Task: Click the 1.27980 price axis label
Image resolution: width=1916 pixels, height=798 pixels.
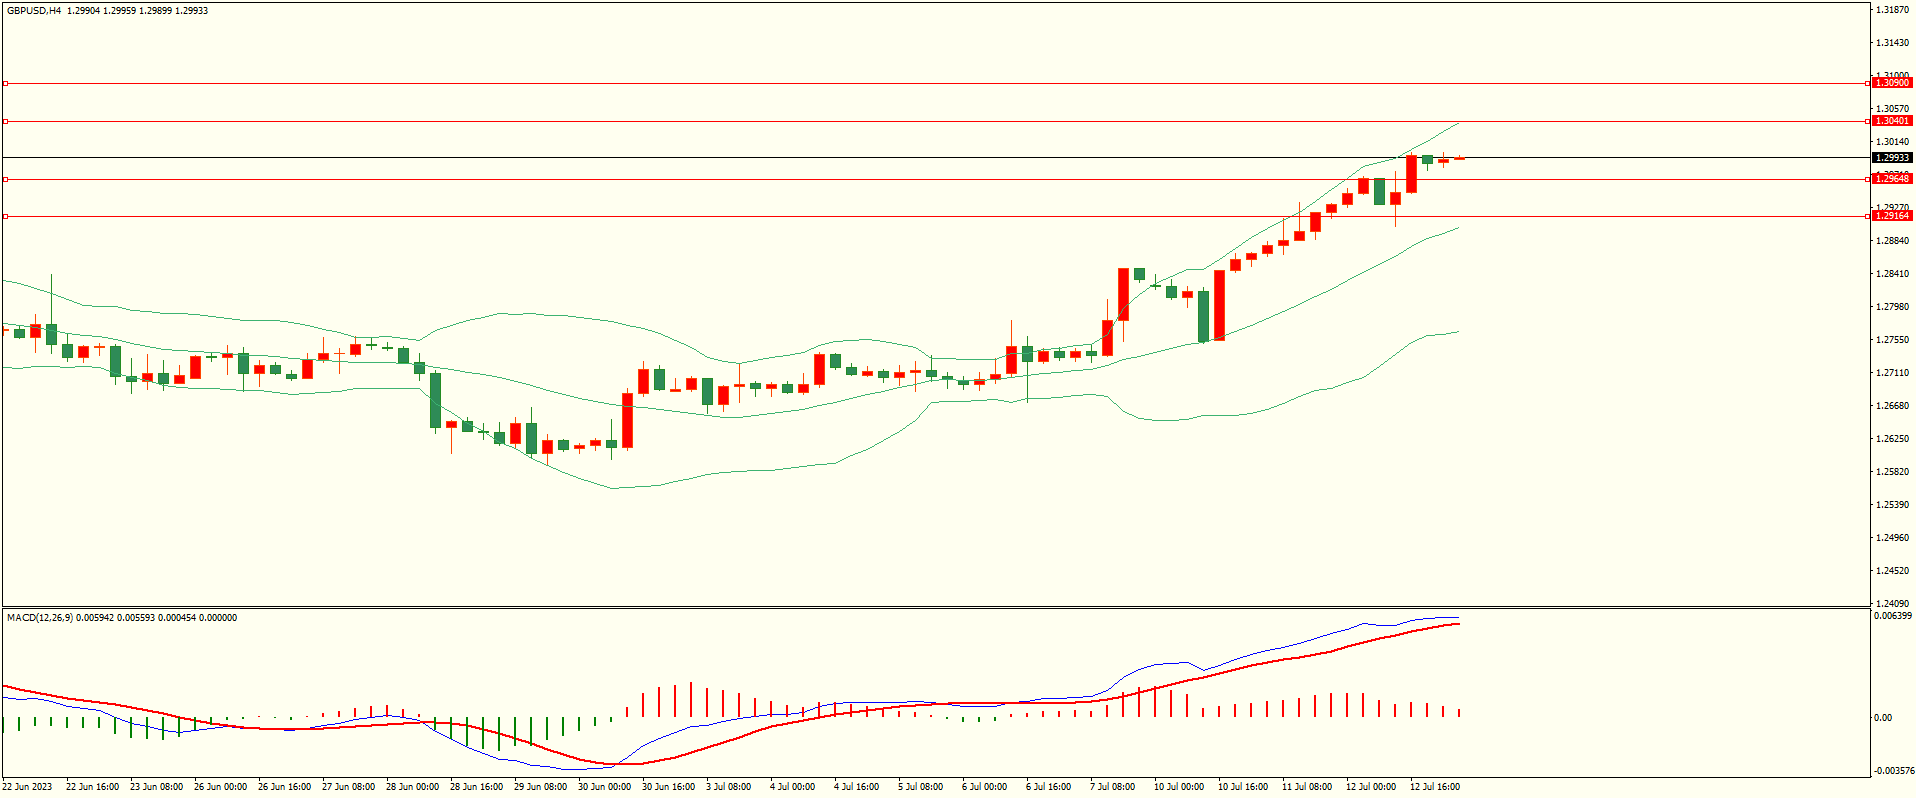Action: 1892,307
